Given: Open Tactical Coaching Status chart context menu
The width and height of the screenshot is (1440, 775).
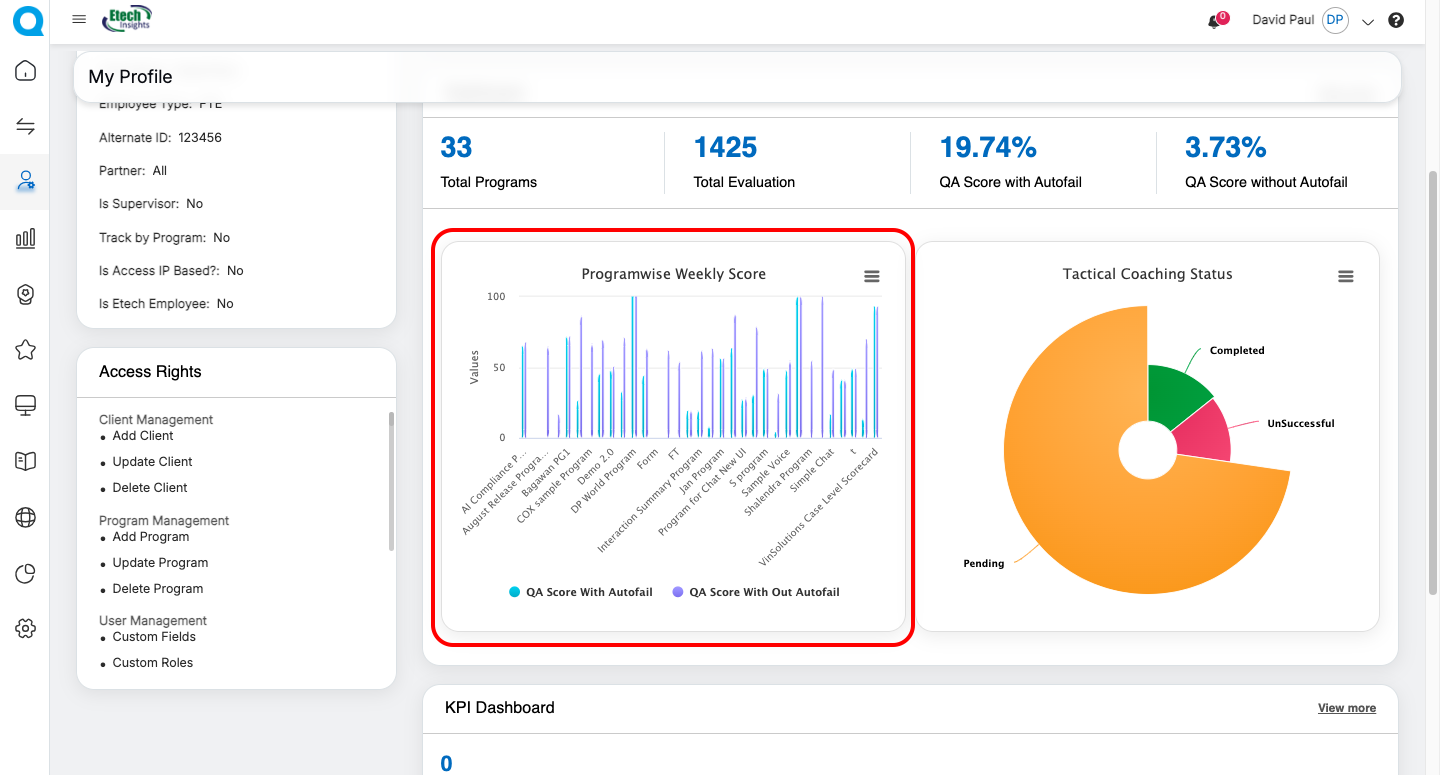Looking at the screenshot, I should pos(1345,276).
